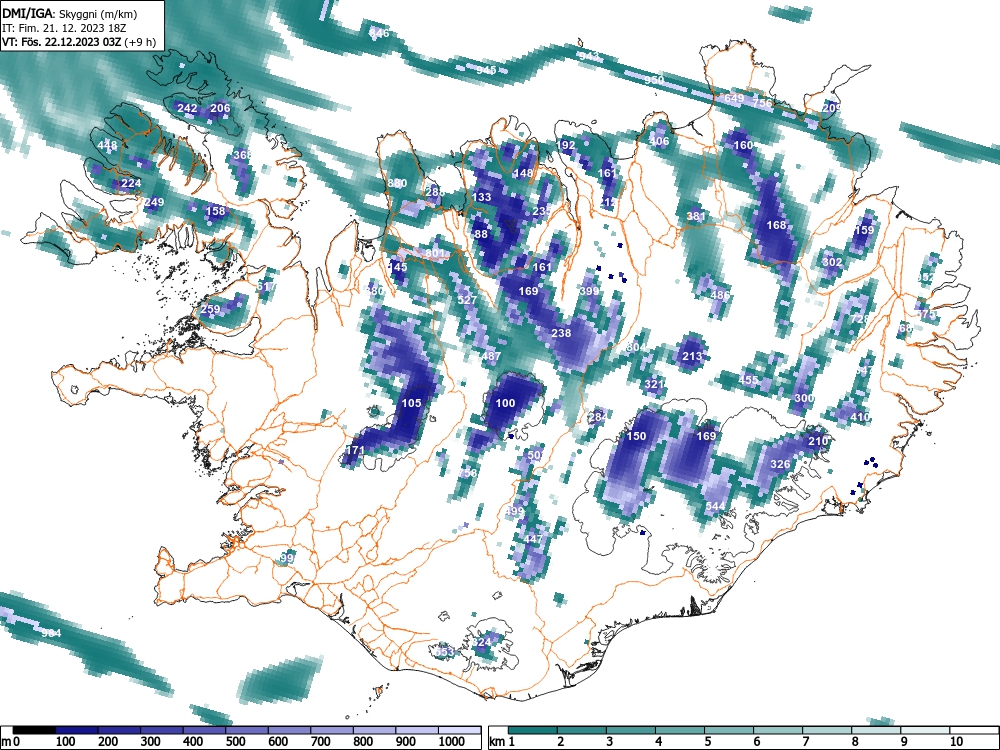Click the visibility value 527 on the map

[x=467, y=300]
